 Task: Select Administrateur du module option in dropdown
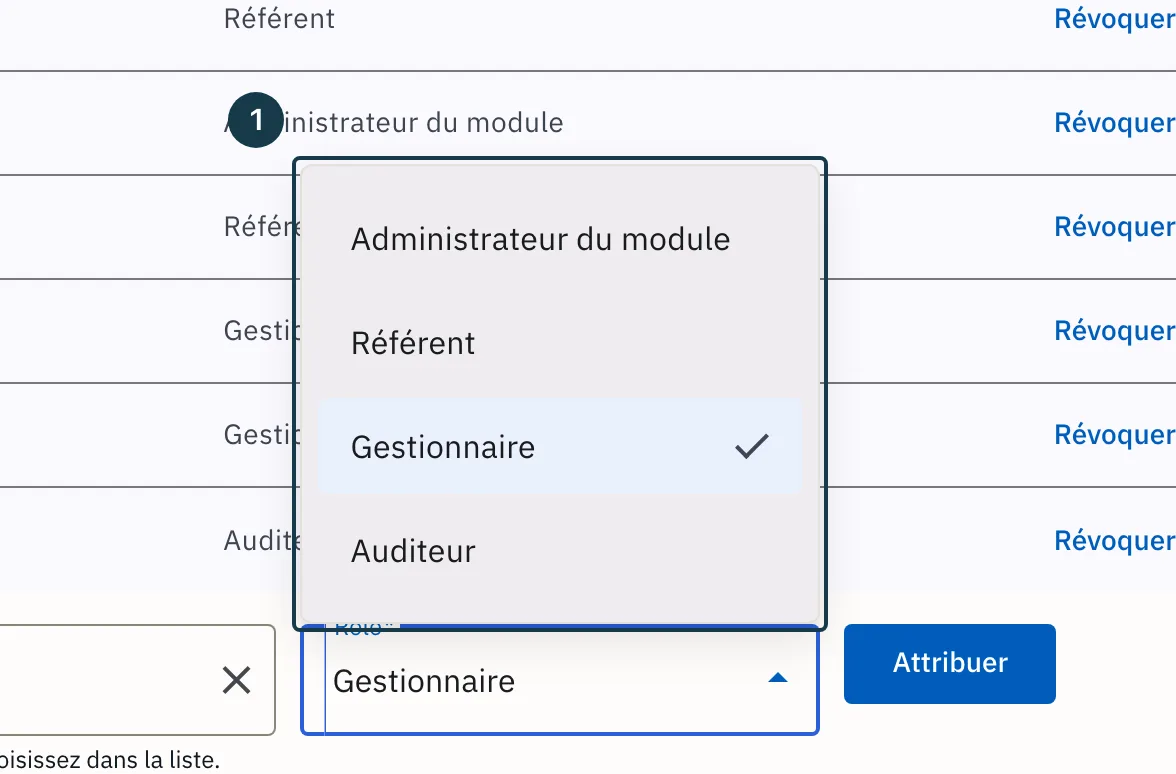[560, 239]
